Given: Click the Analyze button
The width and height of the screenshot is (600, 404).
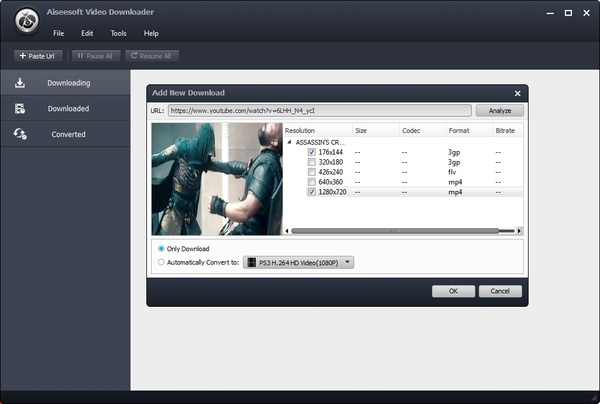Looking at the screenshot, I should coord(500,111).
